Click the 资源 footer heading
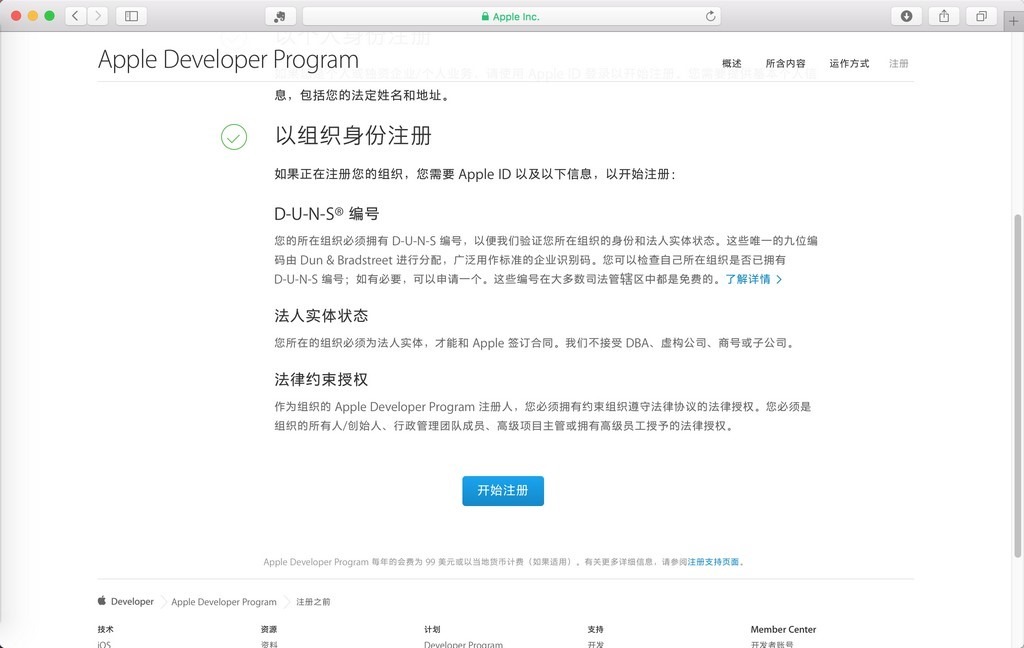Screen dimensions: 1024x648 click(268, 630)
